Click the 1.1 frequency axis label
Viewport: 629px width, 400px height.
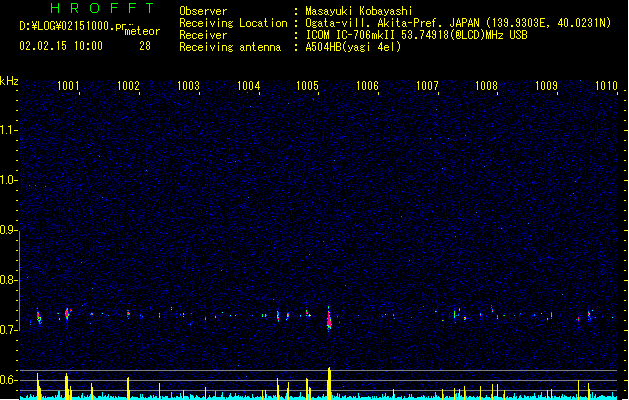coord(8,130)
